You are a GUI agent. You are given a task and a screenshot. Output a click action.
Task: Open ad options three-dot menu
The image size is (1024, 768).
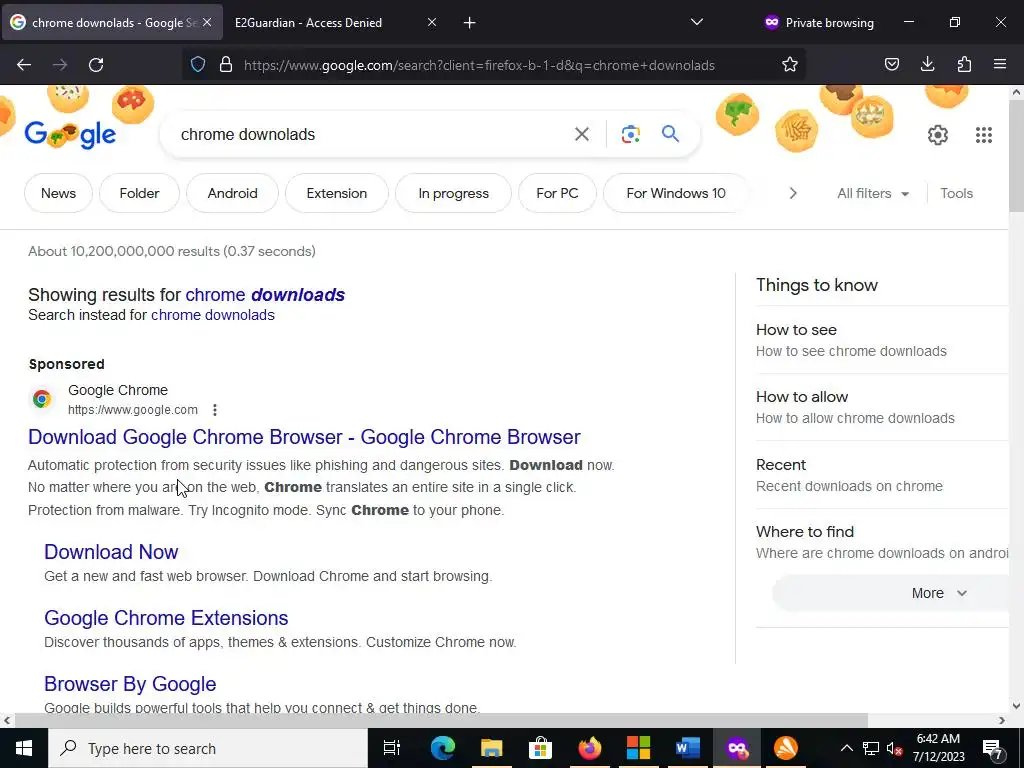pyautogui.click(x=215, y=409)
